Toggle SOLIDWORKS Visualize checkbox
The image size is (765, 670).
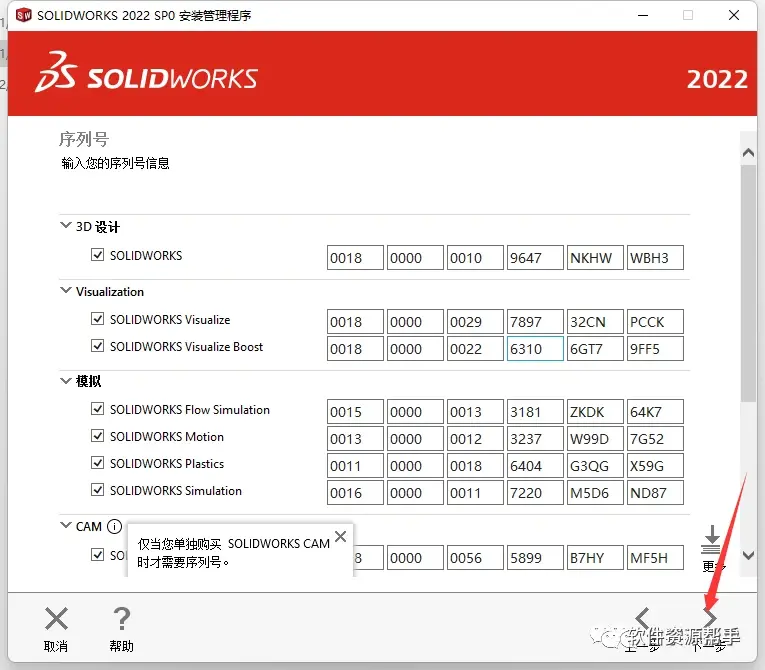tap(98, 319)
